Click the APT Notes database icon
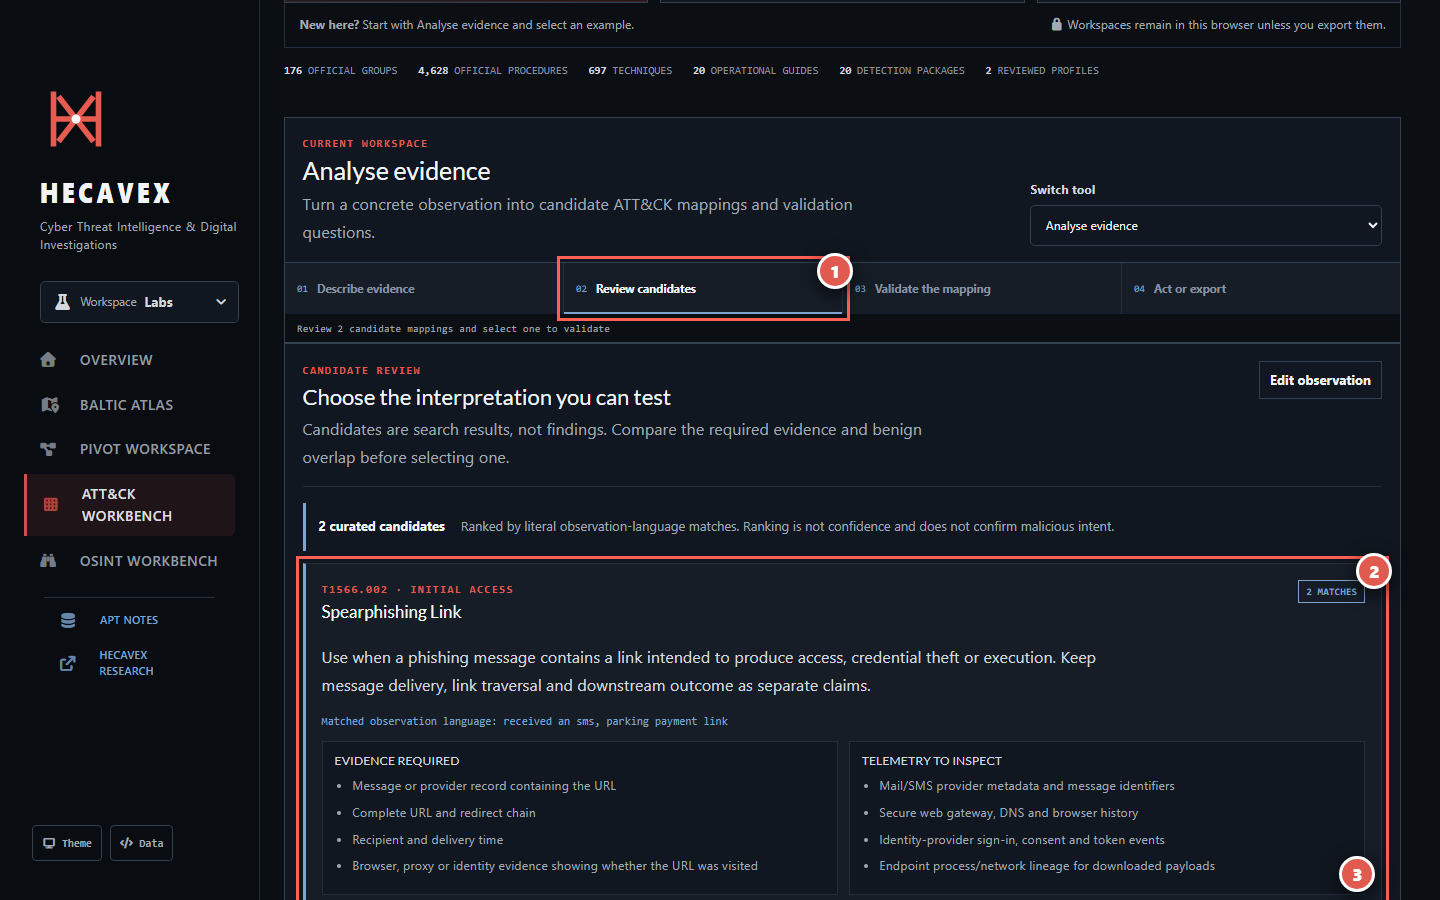The height and width of the screenshot is (900, 1440). click(68, 620)
